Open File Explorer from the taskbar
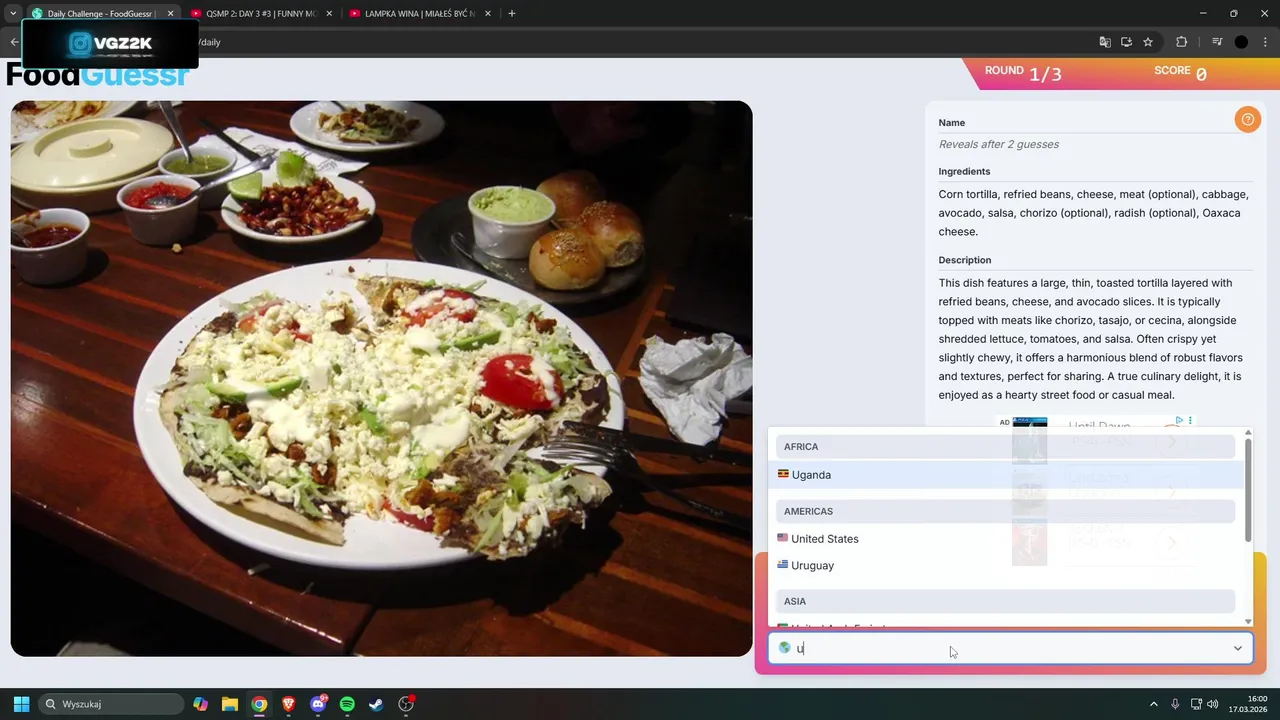This screenshot has width=1280, height=720. (230, 704)
